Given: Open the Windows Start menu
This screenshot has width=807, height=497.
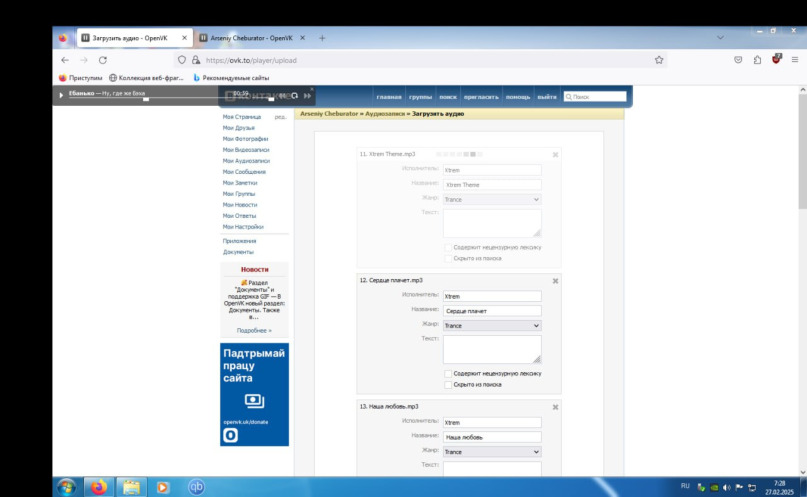Looking at the screenshot, I should click(x=66, y=487).
